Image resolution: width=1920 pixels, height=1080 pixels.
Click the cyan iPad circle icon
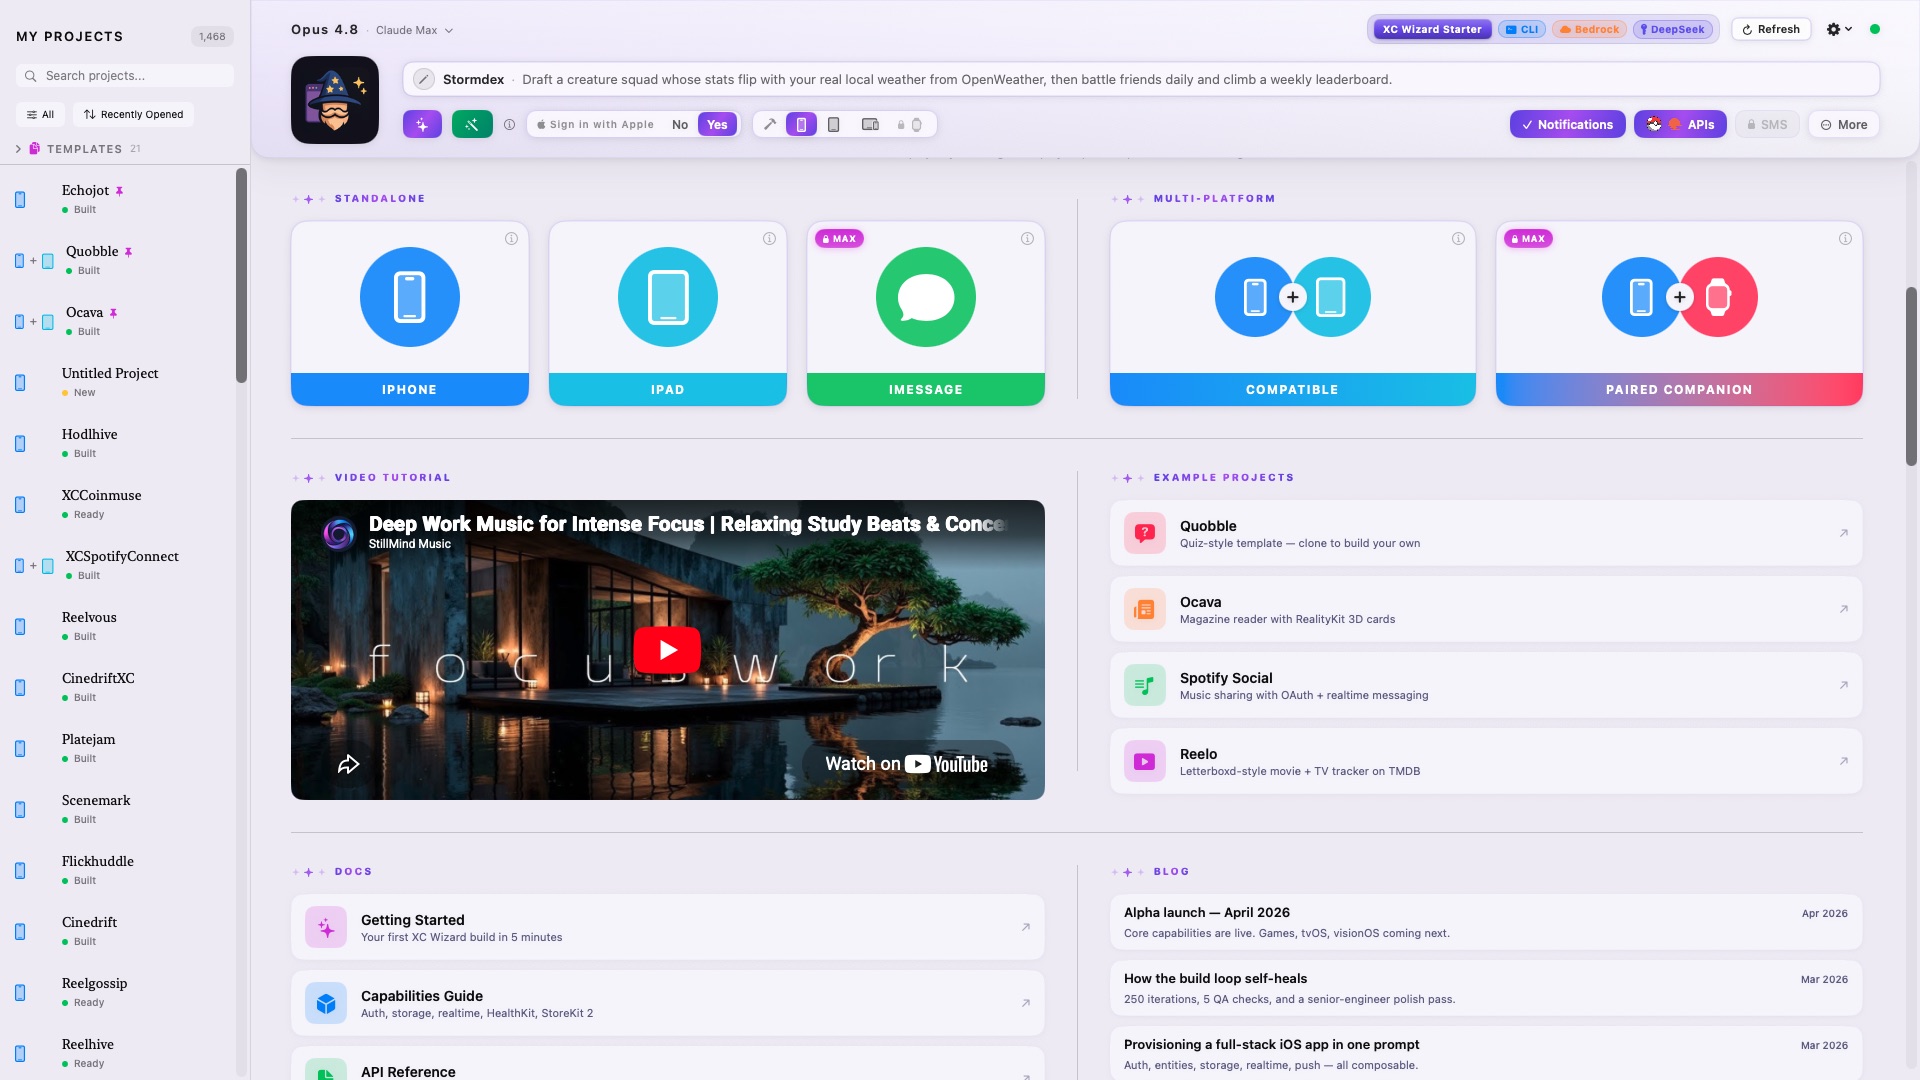pos(668,297)
